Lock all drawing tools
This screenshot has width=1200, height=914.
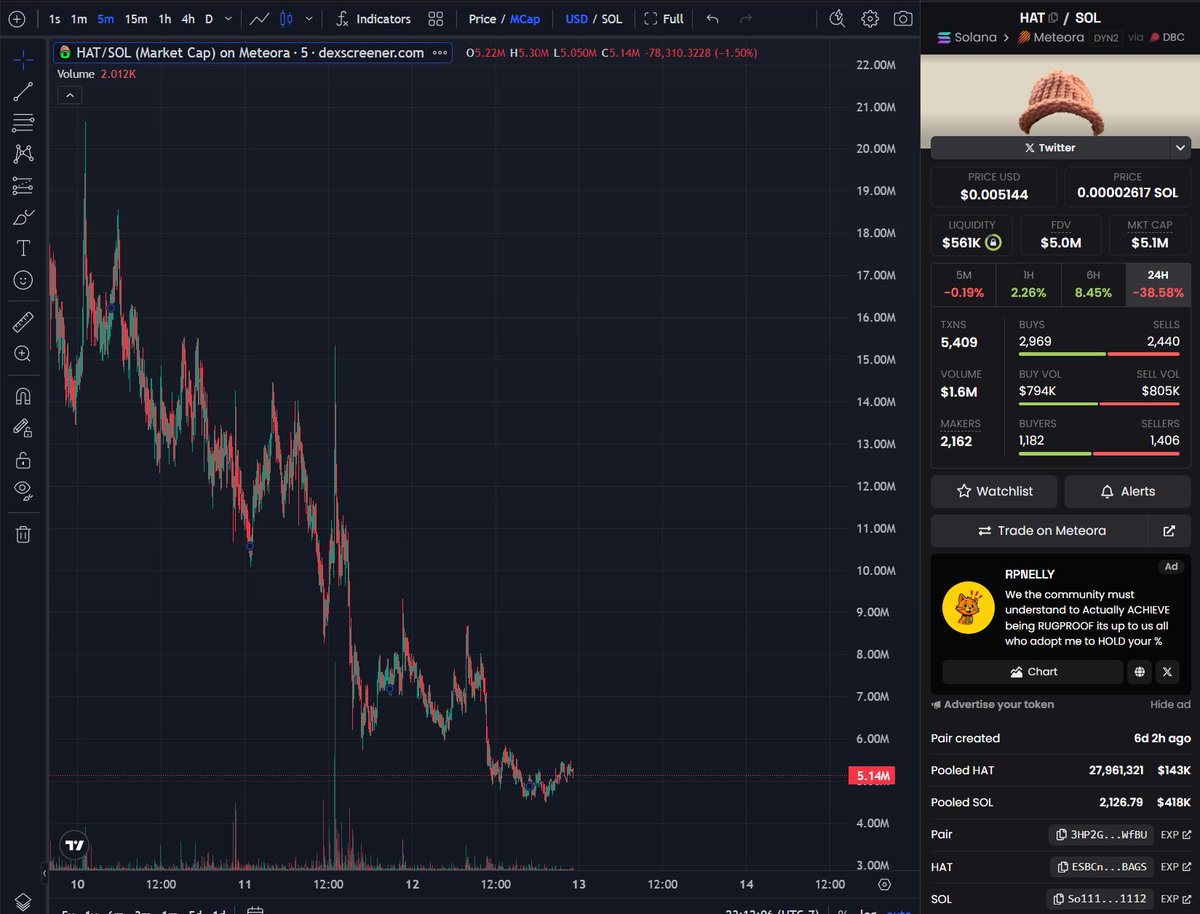click(x=23, y=460)
